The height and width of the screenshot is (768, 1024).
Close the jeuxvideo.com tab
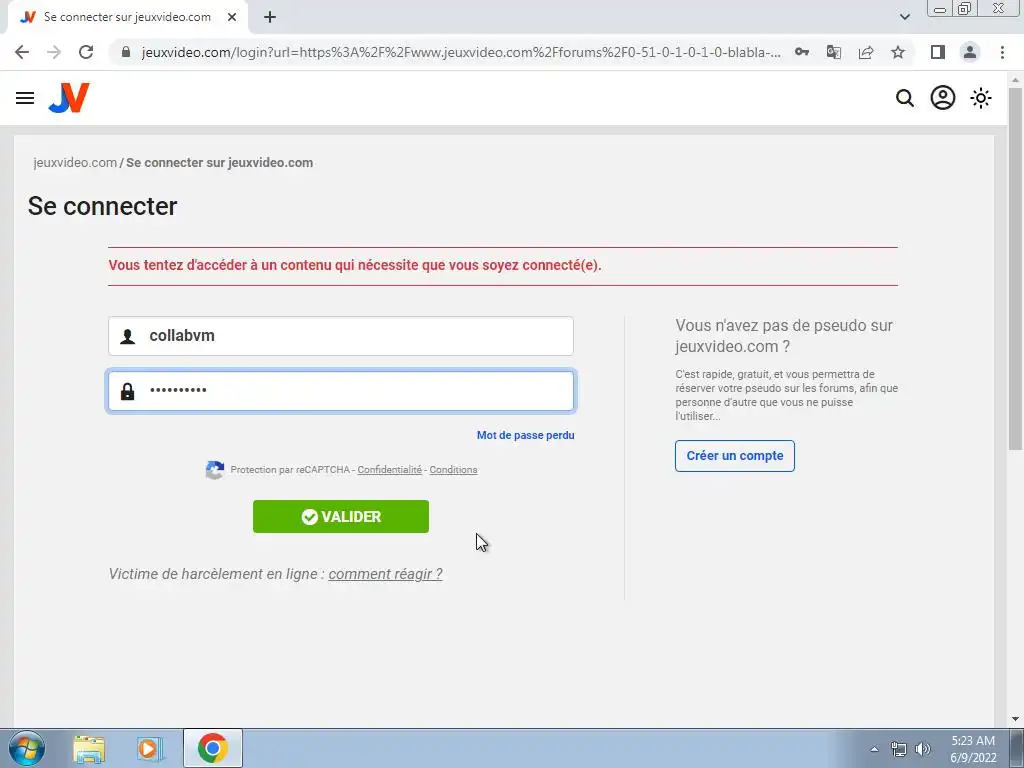[232, 18]
